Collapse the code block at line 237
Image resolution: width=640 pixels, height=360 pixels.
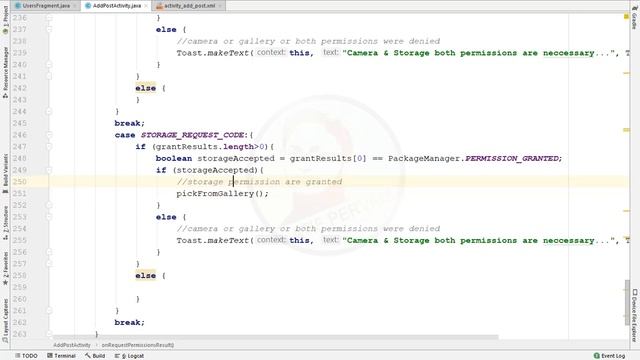point(49,29)
